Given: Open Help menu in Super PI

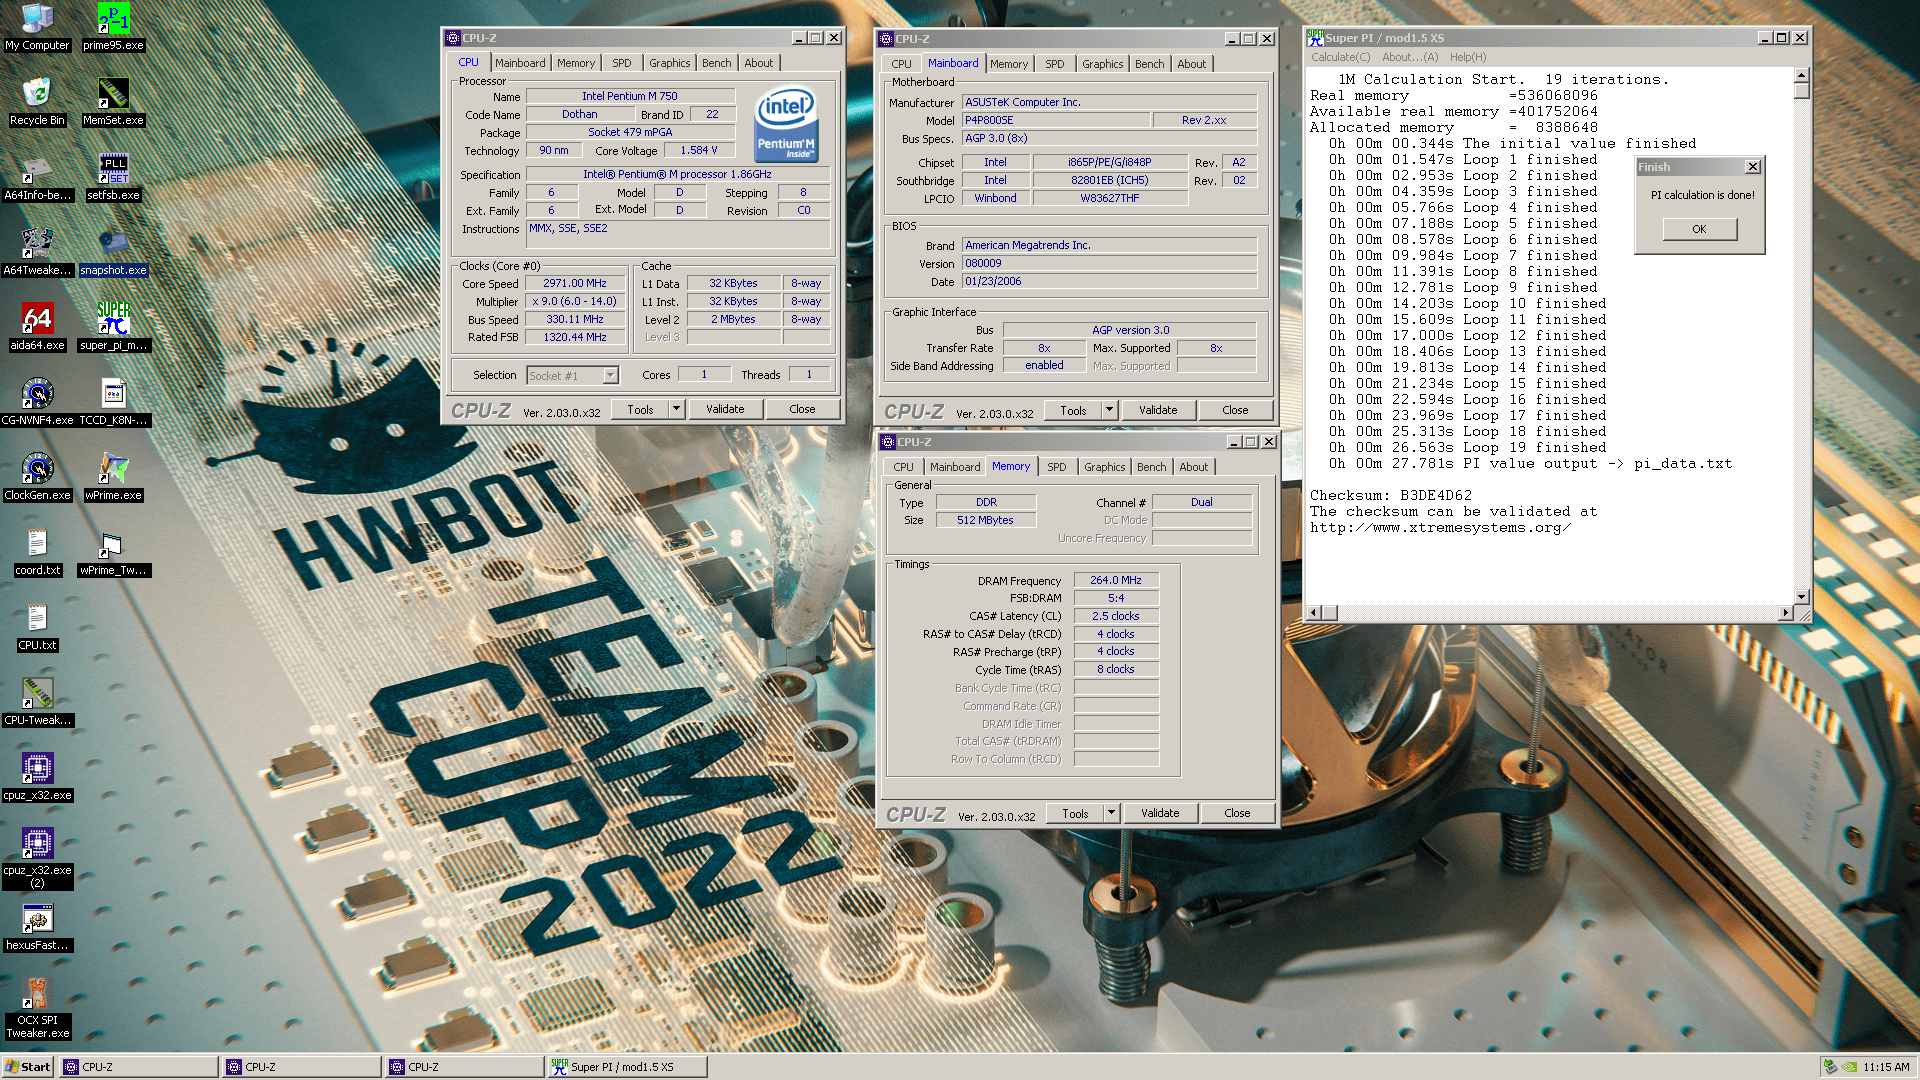Looking at the screenshot, I should pos(1468,57).
